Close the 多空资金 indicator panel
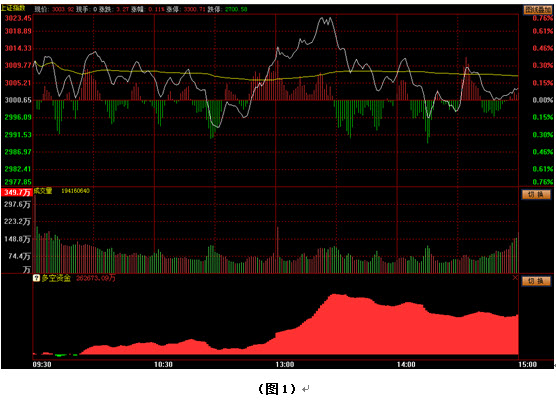Screen dimensions: 556x405 [x=515, y=278]
